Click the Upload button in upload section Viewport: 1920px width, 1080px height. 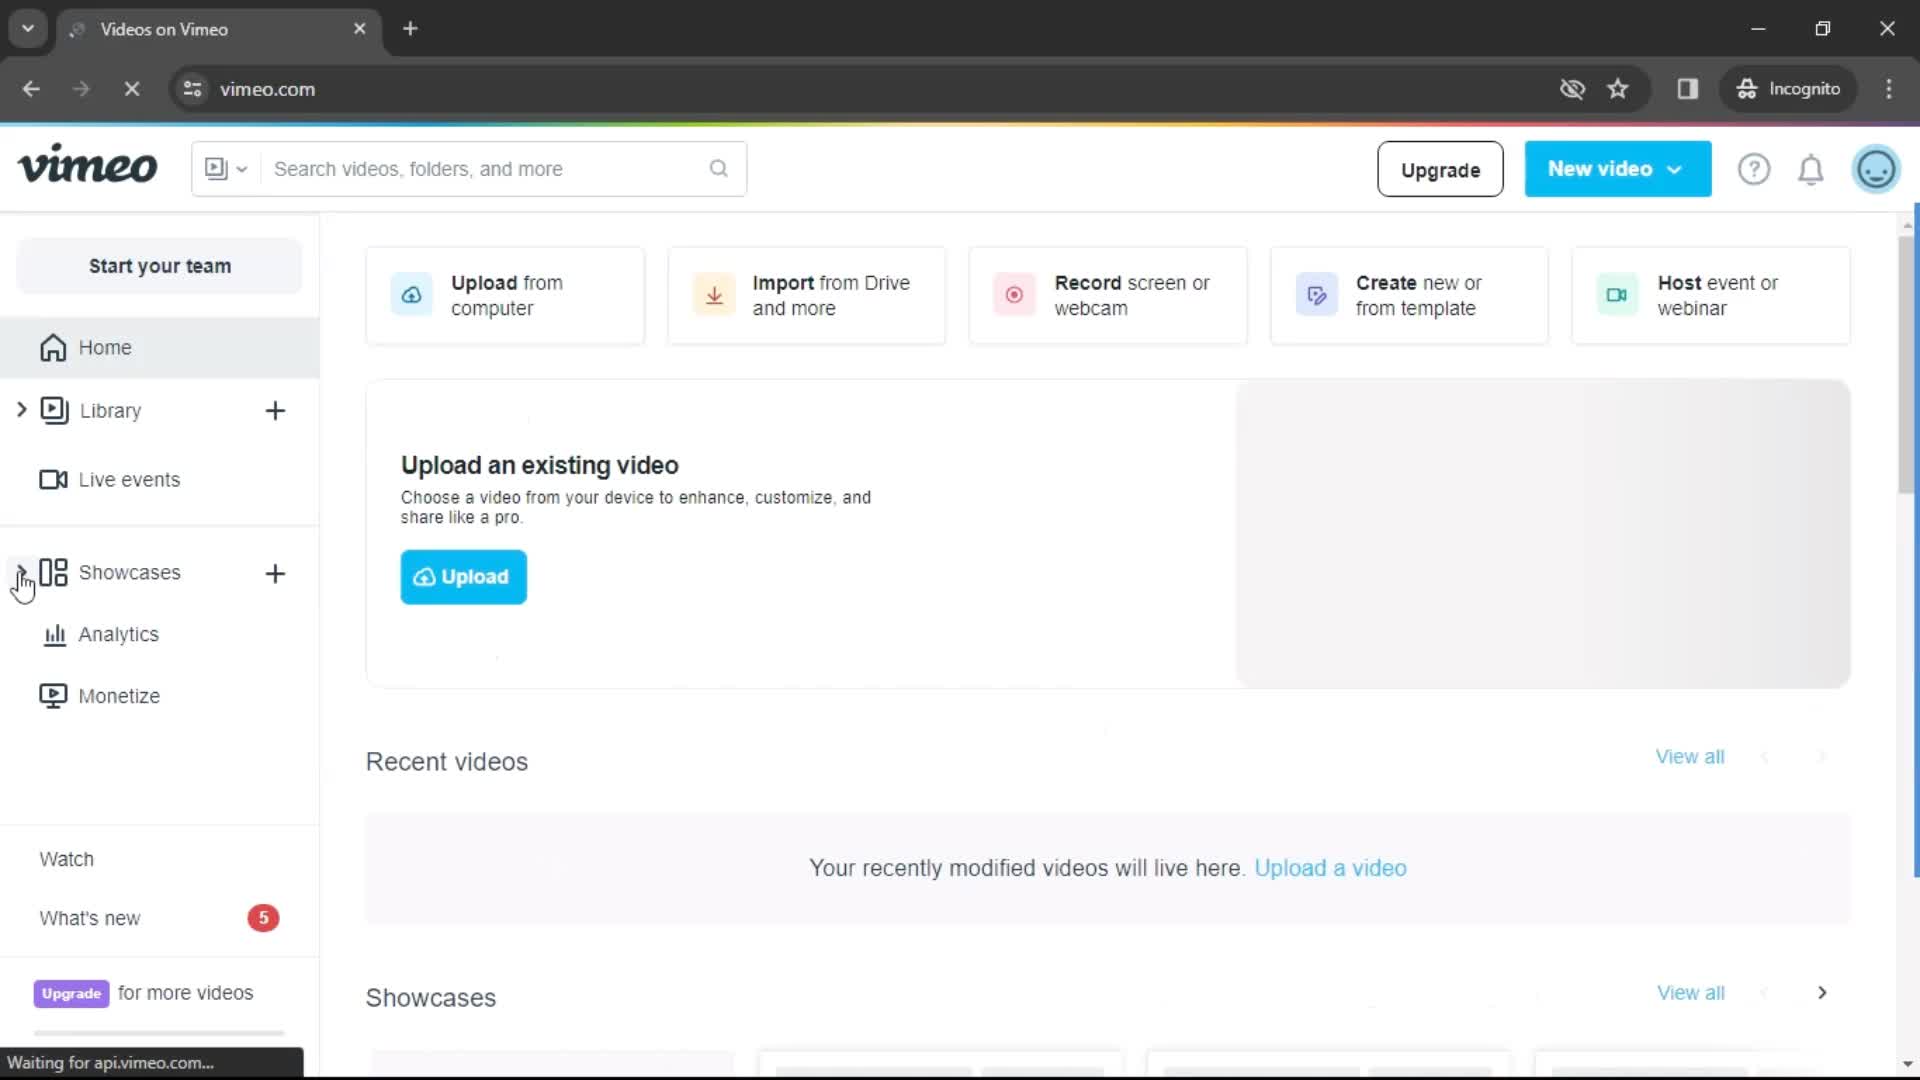click(463, 576)
